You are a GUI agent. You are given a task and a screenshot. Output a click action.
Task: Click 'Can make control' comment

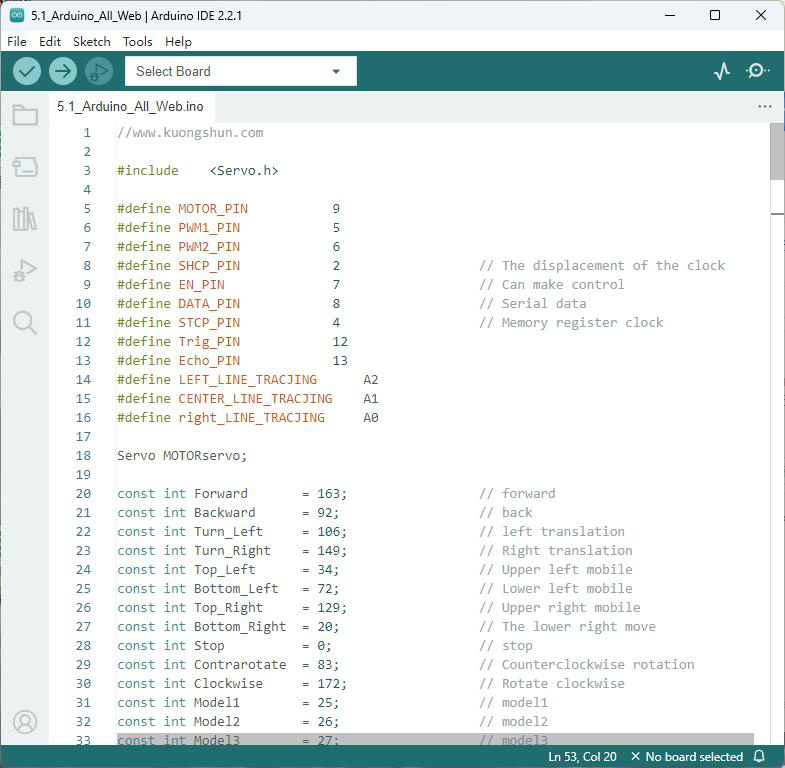[552, 285]
